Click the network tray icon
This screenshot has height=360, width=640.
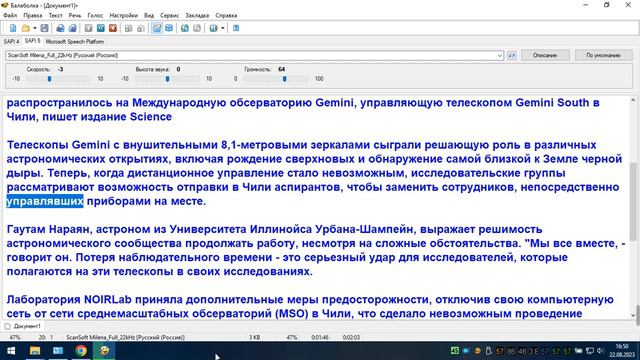pos(590,351)
